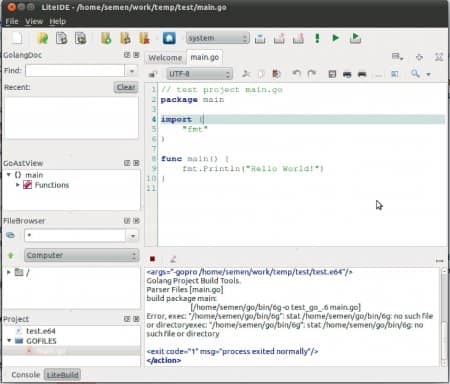Click the second printer icon
Screen dimensions: 450x384
tap(362, 74)
